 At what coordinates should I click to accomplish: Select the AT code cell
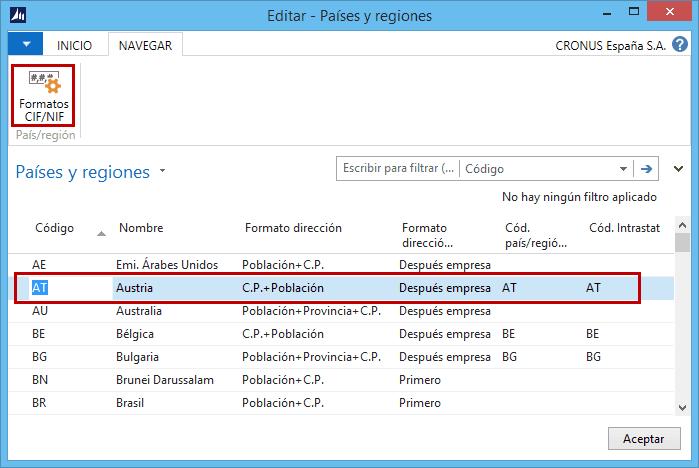[40, 288]
